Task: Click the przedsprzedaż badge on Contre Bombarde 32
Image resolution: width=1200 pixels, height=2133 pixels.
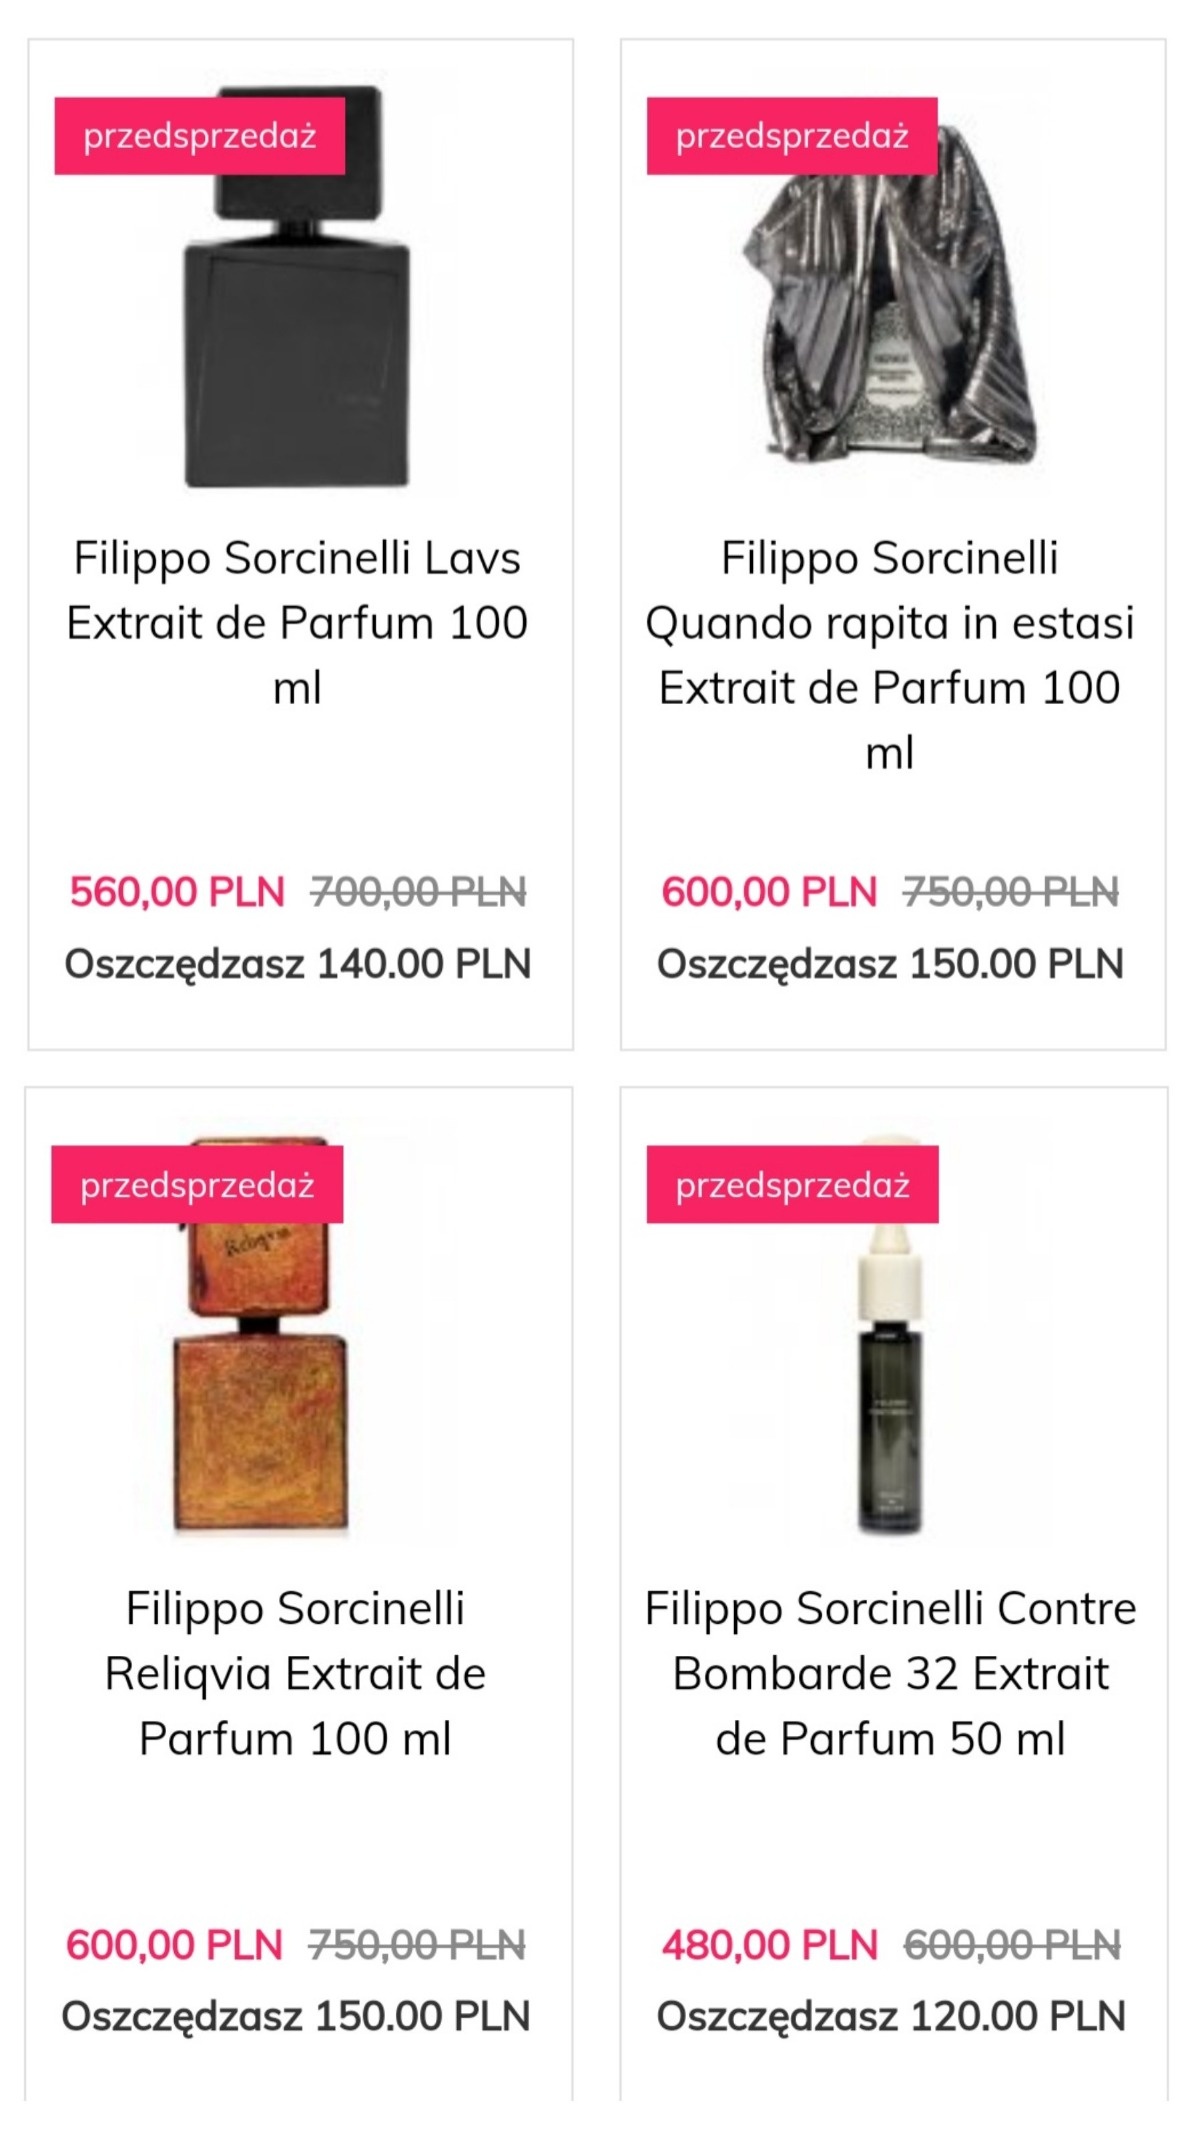Action: tap(792, 1185)
